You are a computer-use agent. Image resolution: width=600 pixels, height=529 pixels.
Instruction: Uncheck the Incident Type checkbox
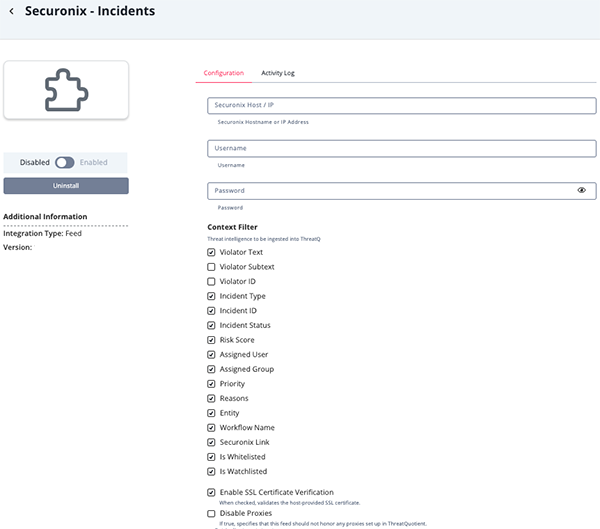(x=211, y=296)
